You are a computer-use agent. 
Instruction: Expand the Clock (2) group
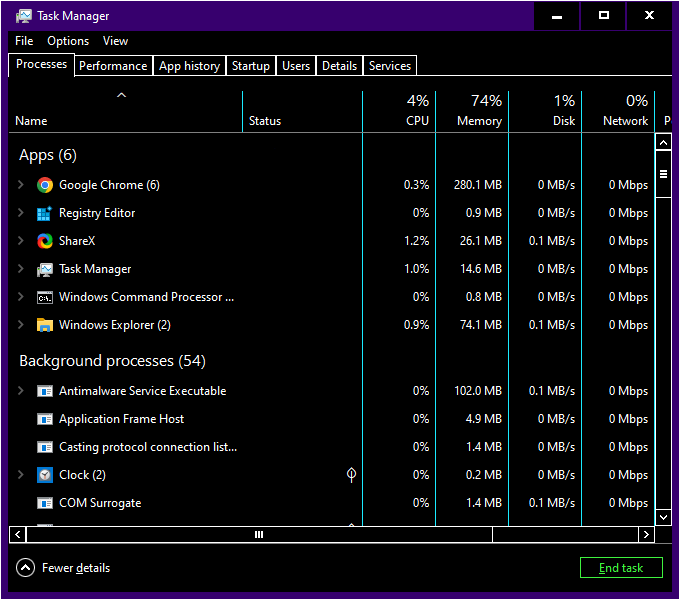click(x=20, y=475)
